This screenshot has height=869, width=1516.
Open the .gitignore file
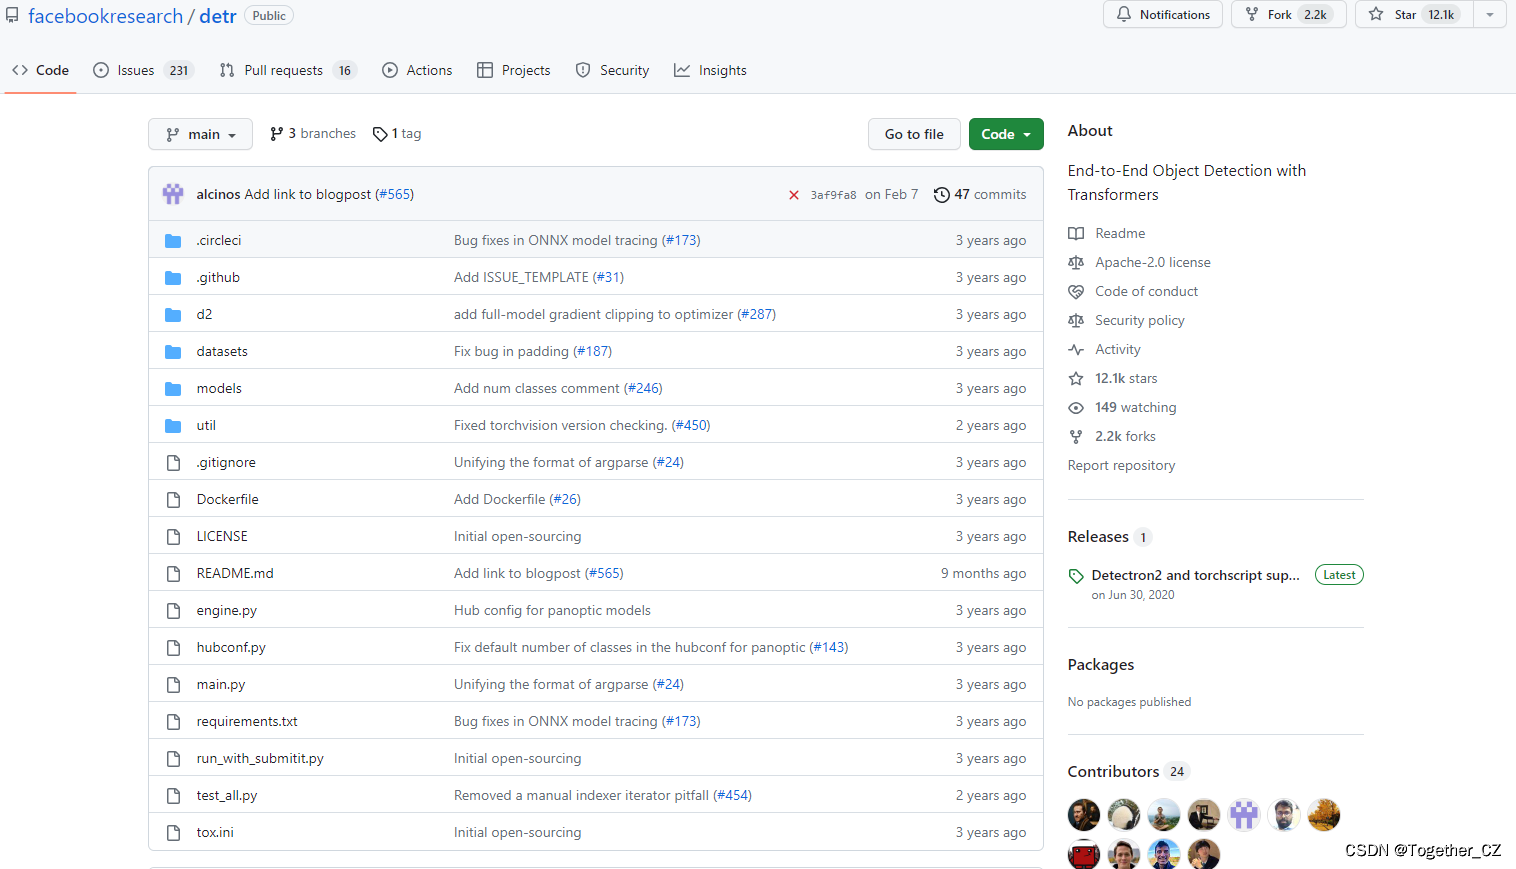pyautogui.click(x=226, y=462)
